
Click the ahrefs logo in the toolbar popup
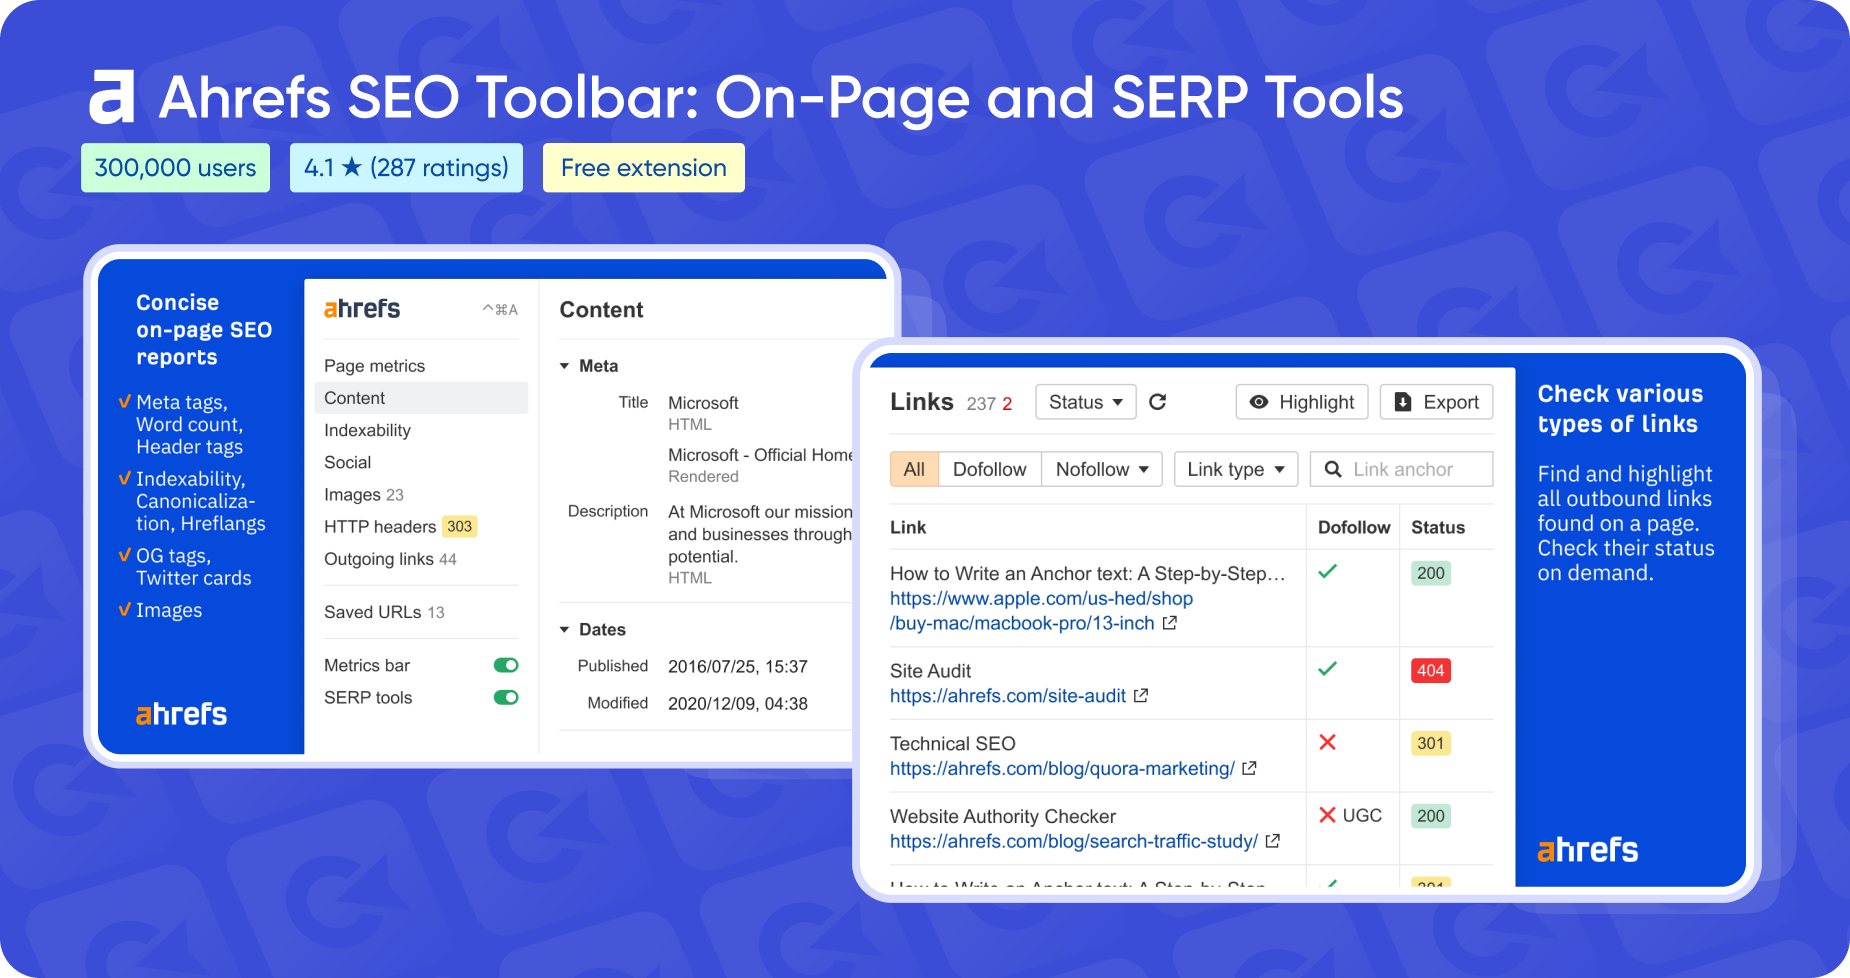coord(361,308)
